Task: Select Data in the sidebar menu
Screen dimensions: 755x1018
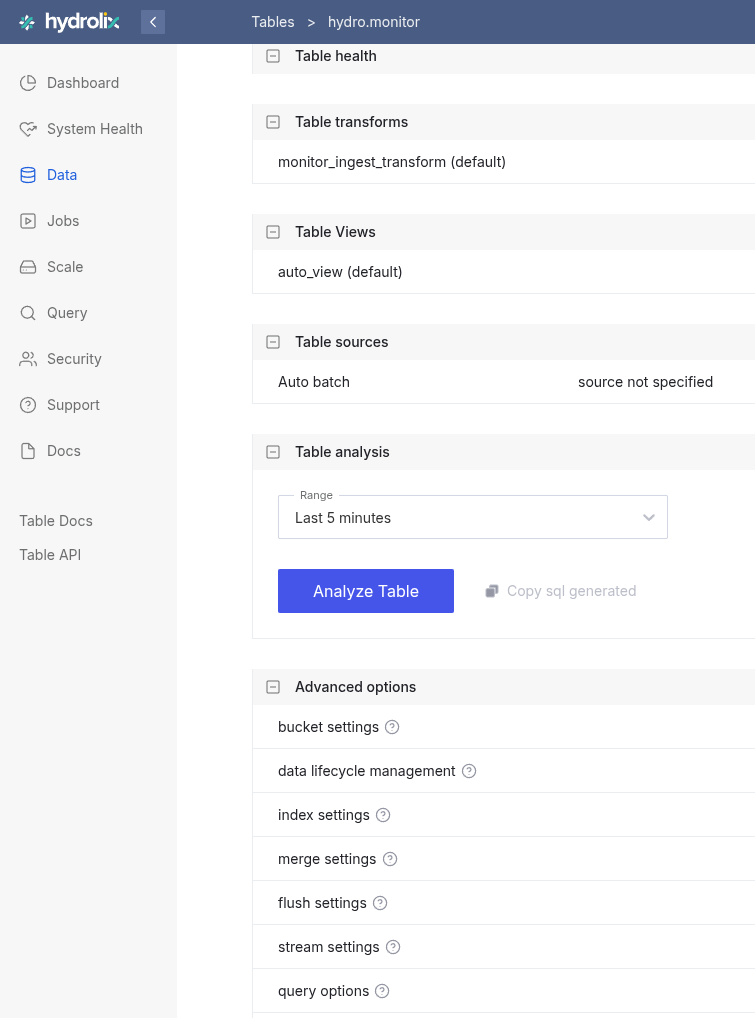Action: (x=29, y=175)
